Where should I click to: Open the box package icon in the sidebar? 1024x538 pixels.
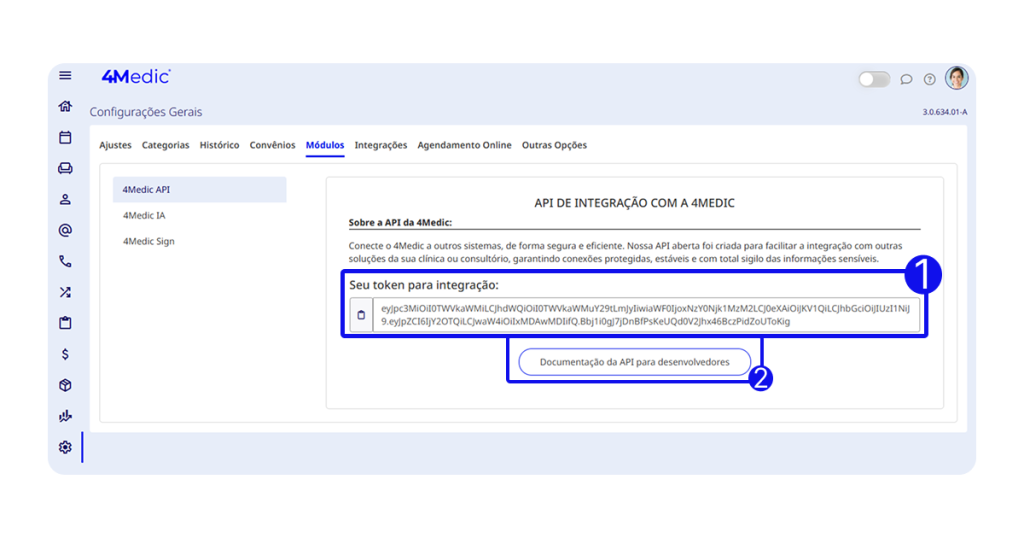click(65, 385)
